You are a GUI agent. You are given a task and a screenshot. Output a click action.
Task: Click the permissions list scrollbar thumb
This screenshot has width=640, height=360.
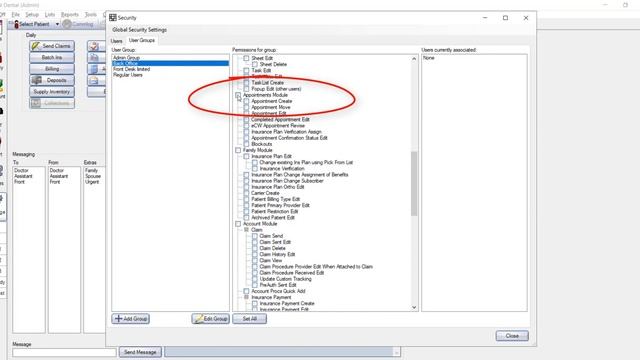[x=414, y=183]
